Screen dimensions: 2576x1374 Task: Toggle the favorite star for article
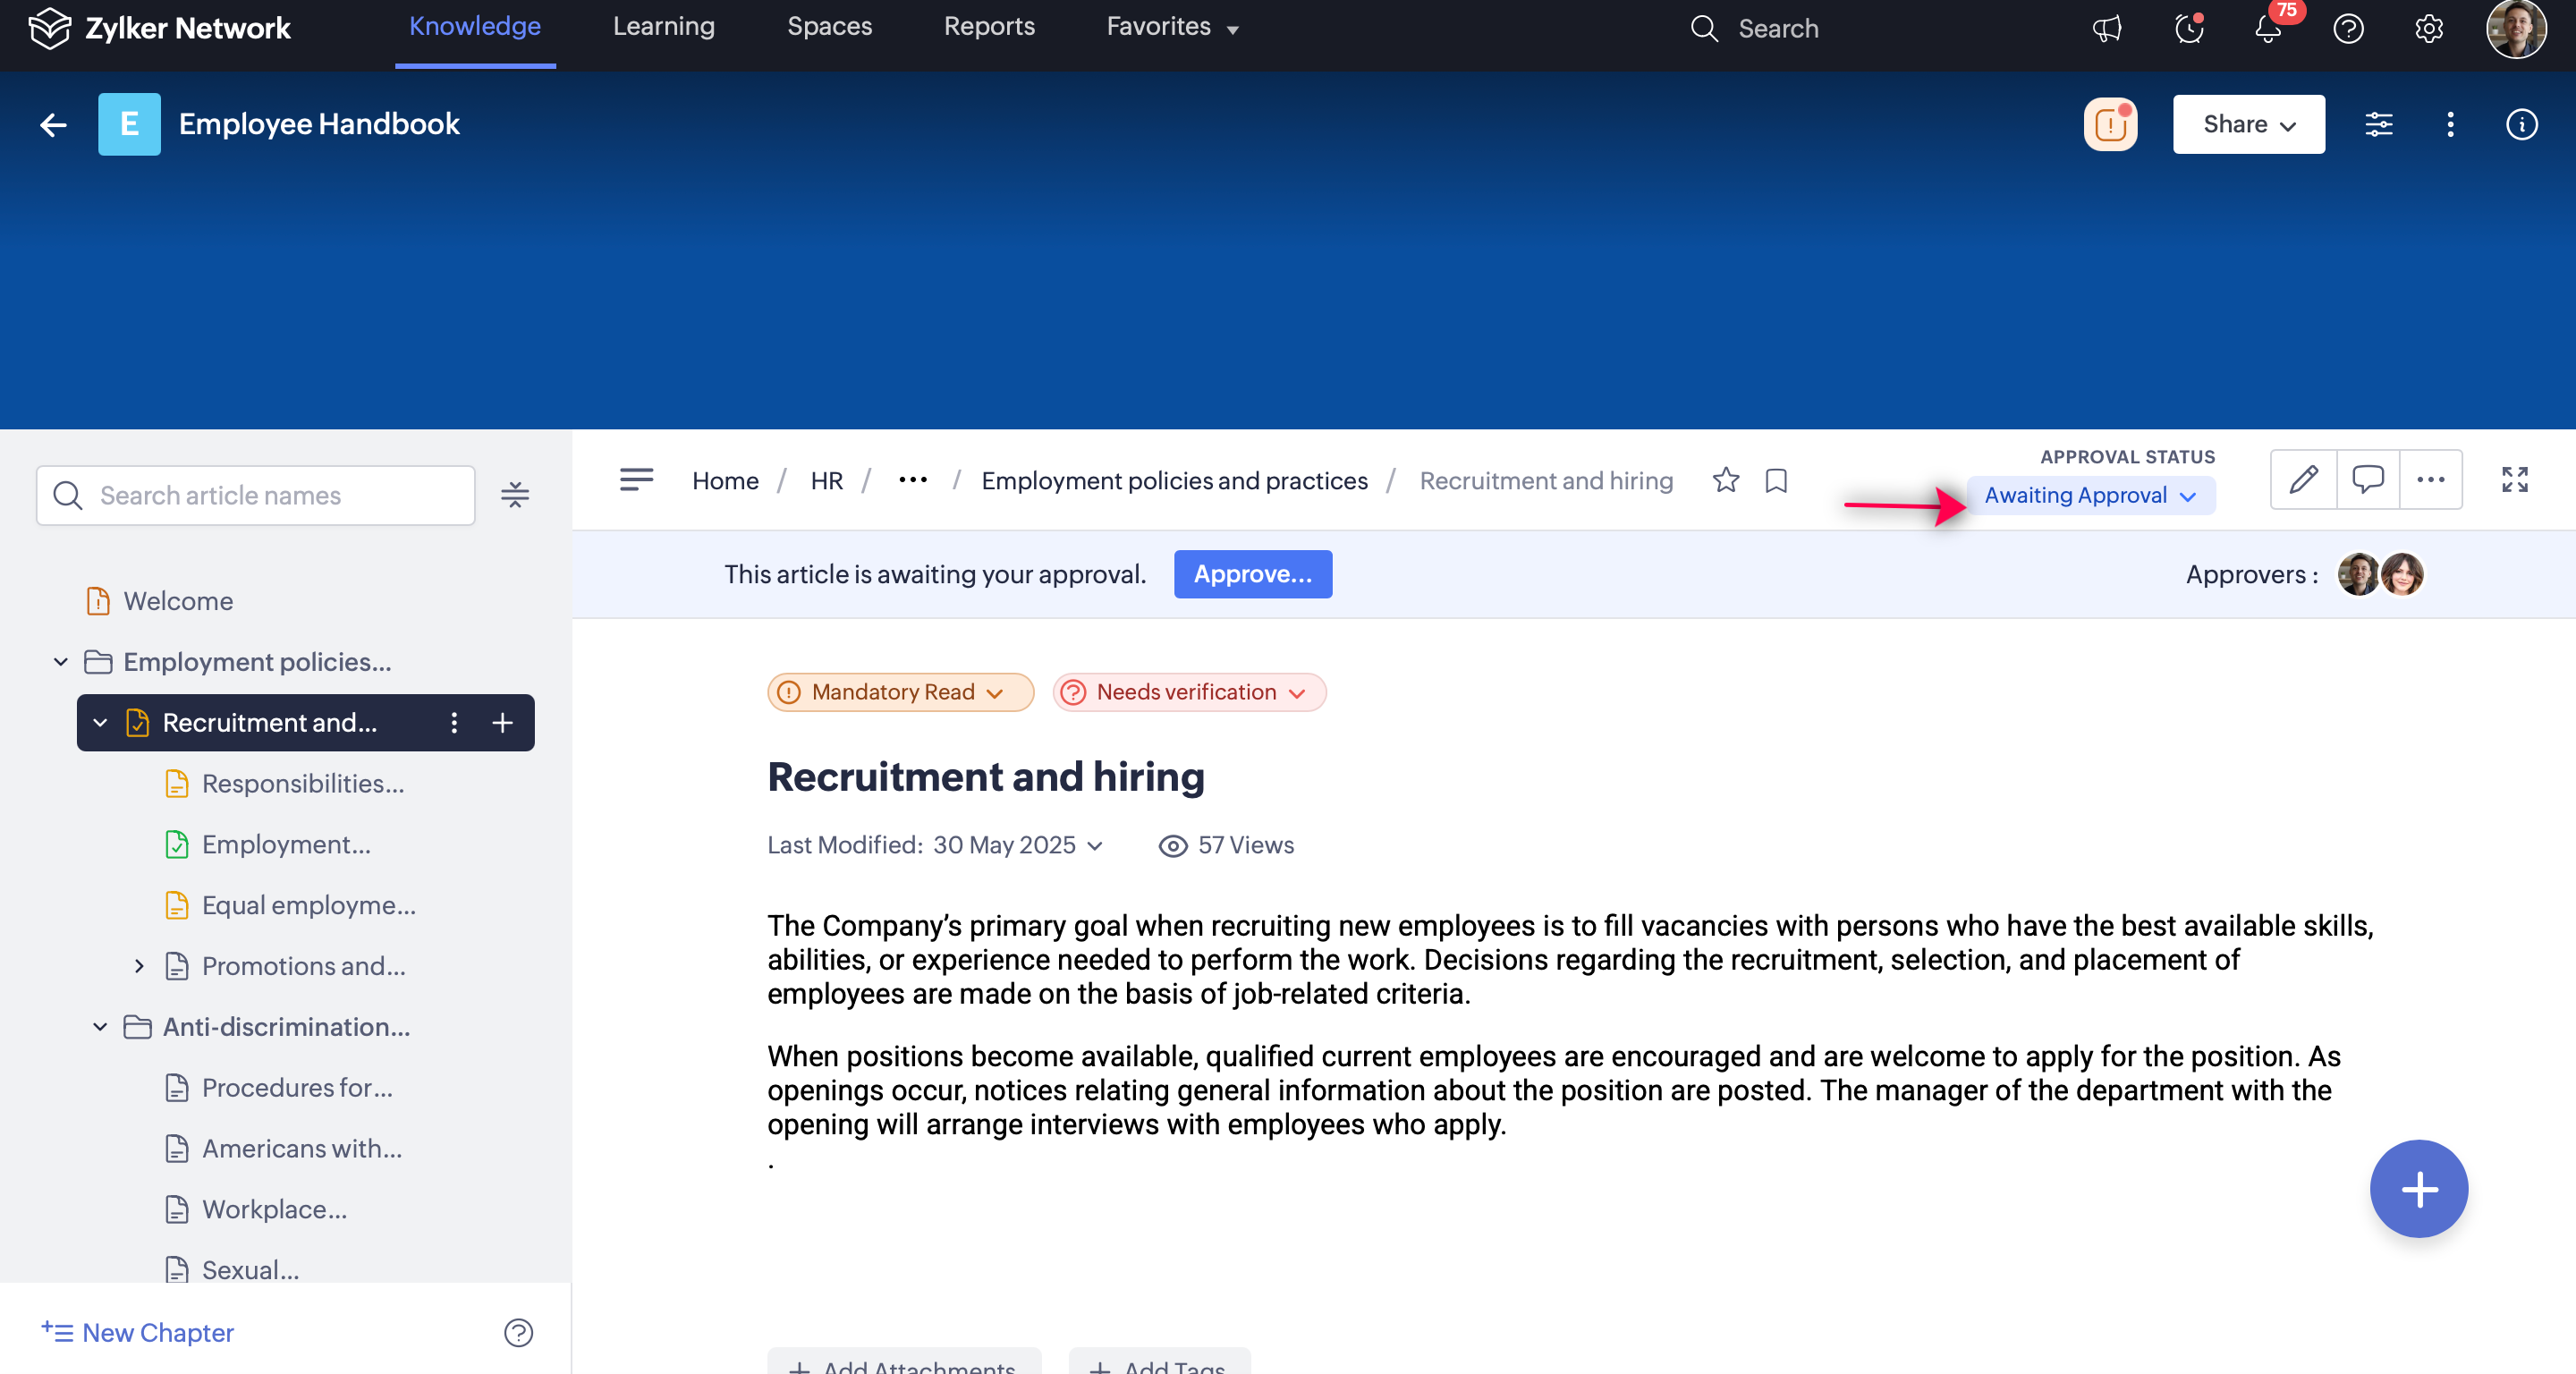pos(1725,481)
